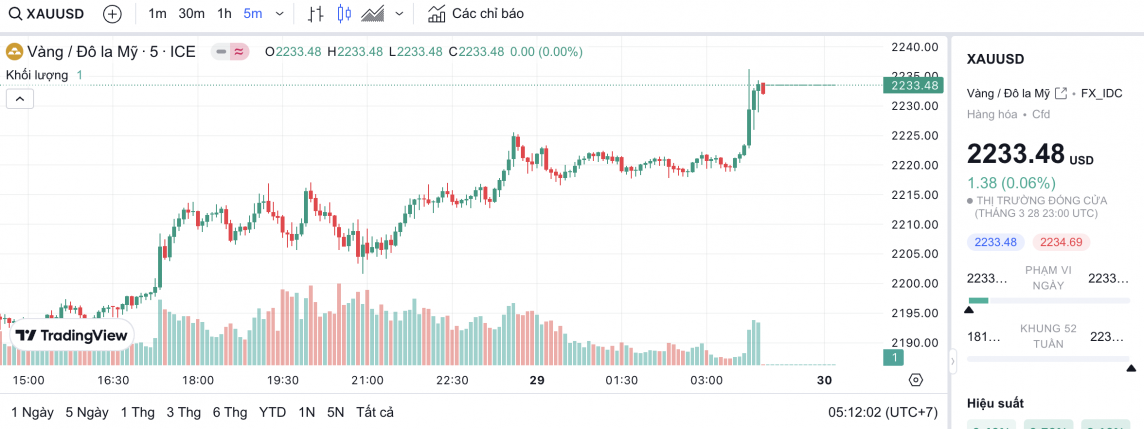Click the XAUUSD symbol search magnifier icon

tap(15, 14)
